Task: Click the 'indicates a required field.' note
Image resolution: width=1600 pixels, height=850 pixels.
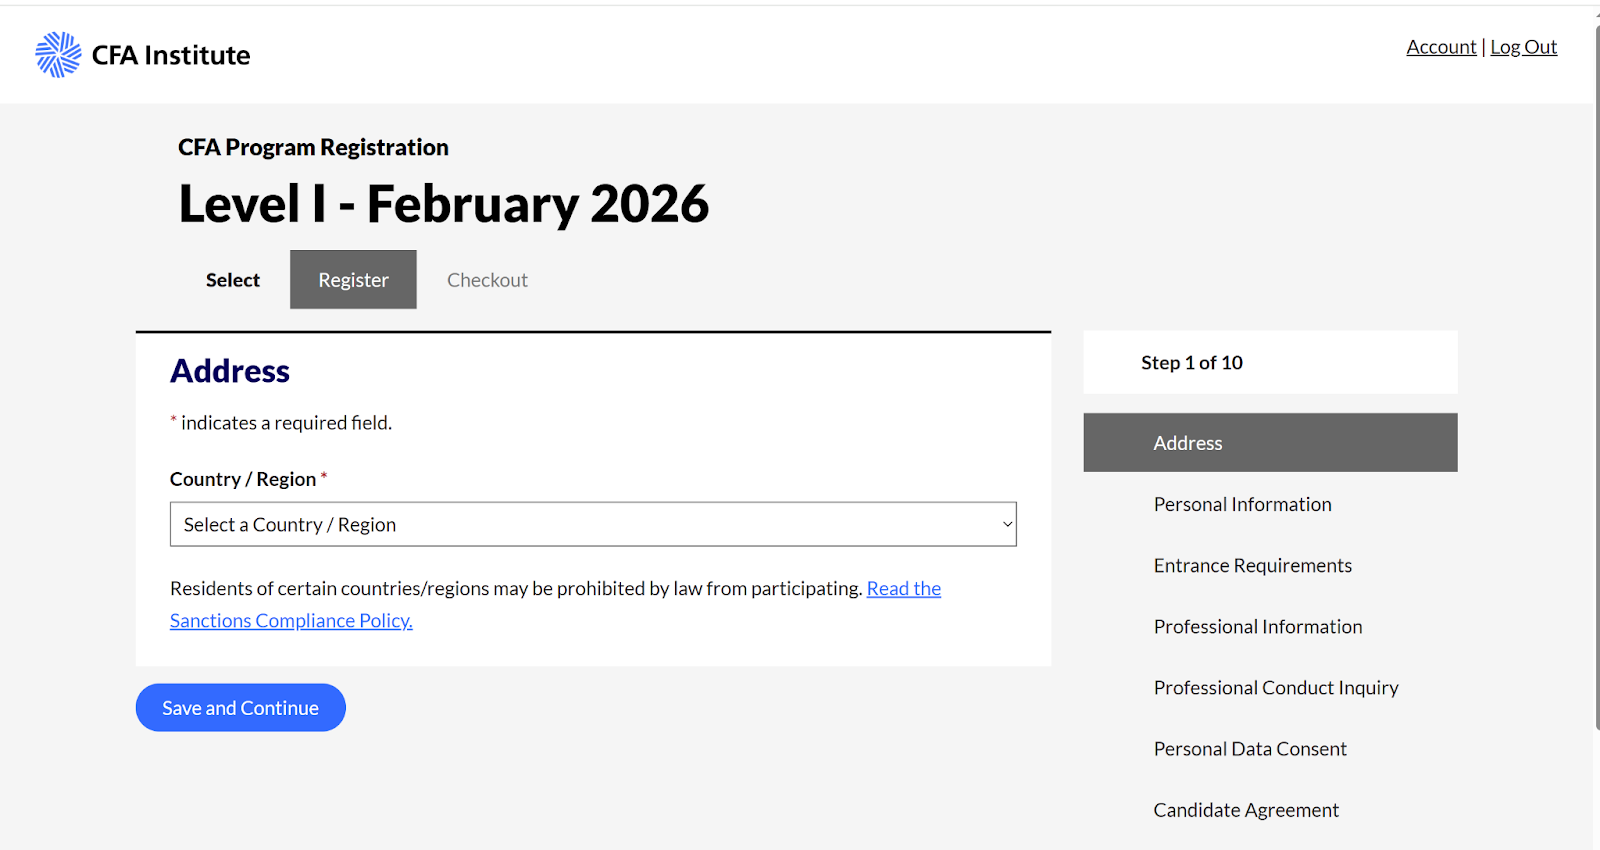Action: (286, 423)
